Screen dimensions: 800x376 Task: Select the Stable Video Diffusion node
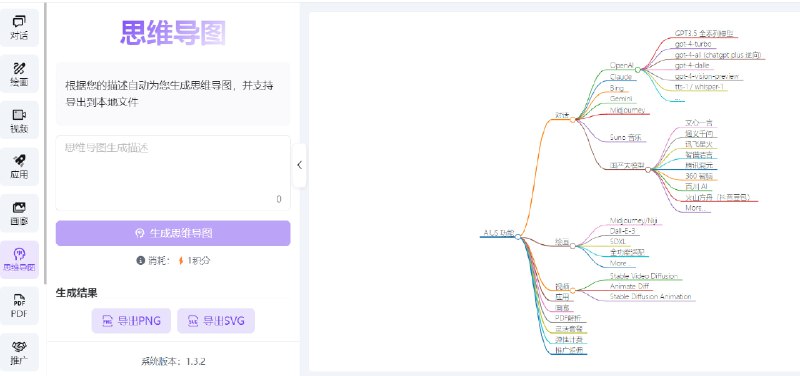click(x=643, y=276)
